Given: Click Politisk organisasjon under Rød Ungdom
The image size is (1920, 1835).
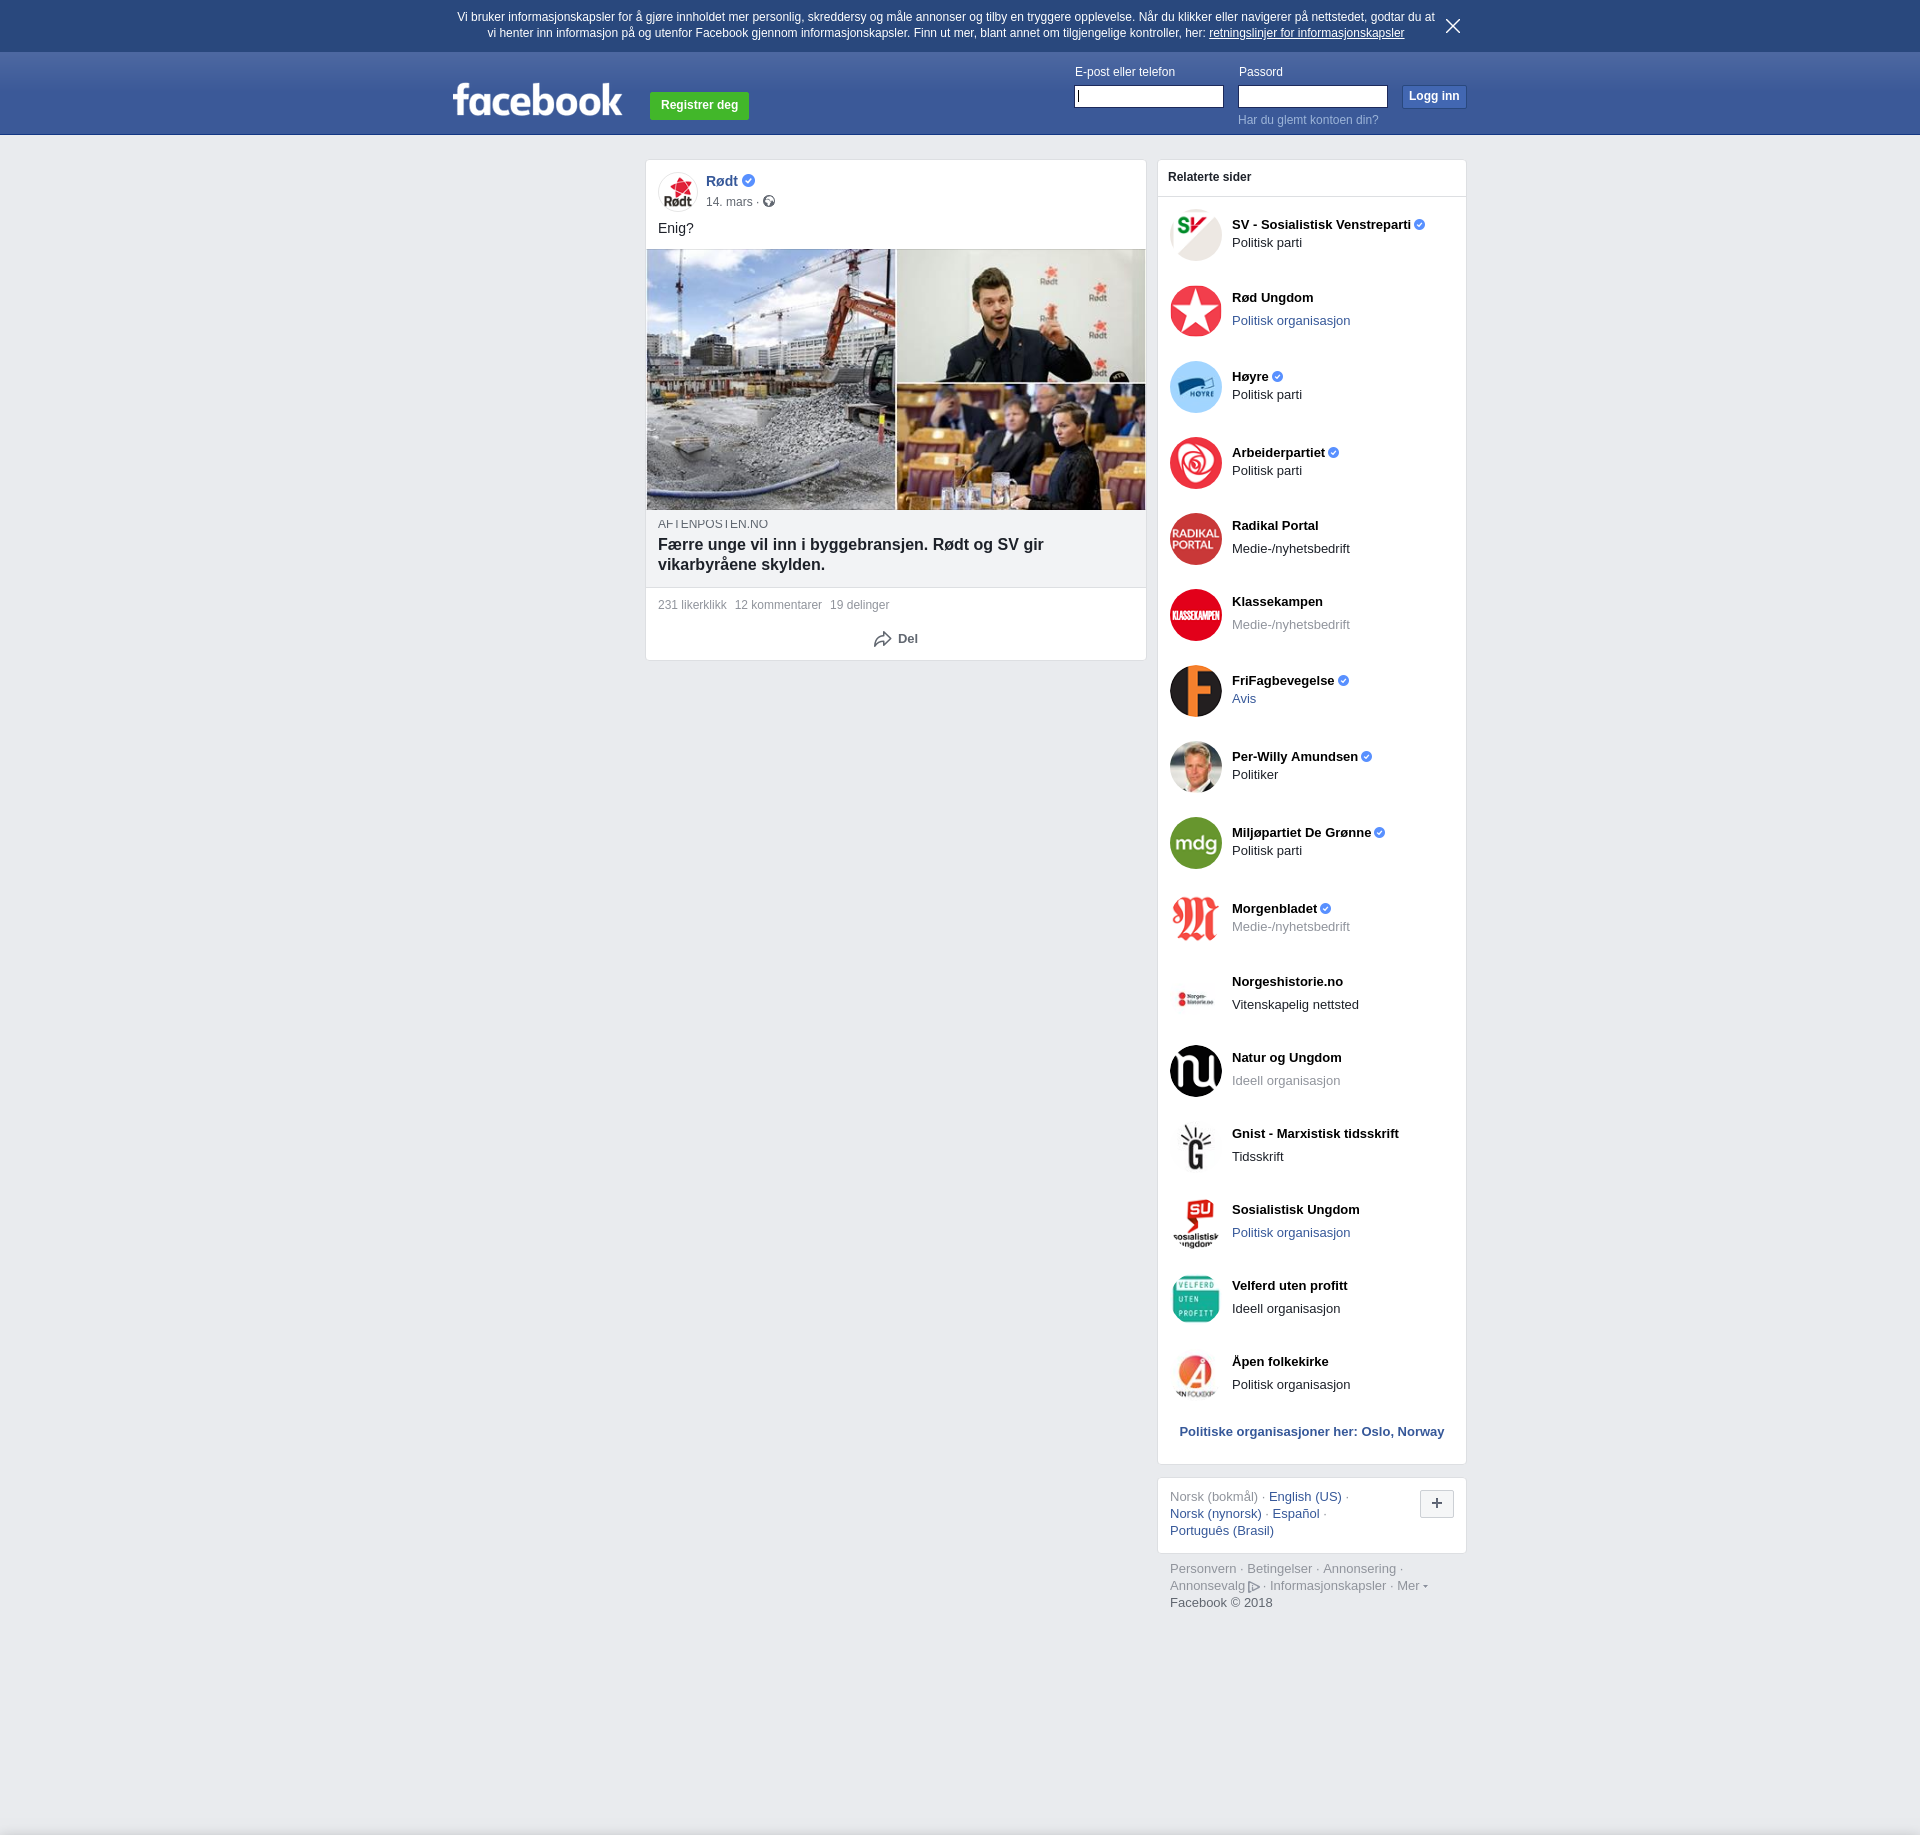Looking at the screenshot, I should point(1291,321).
